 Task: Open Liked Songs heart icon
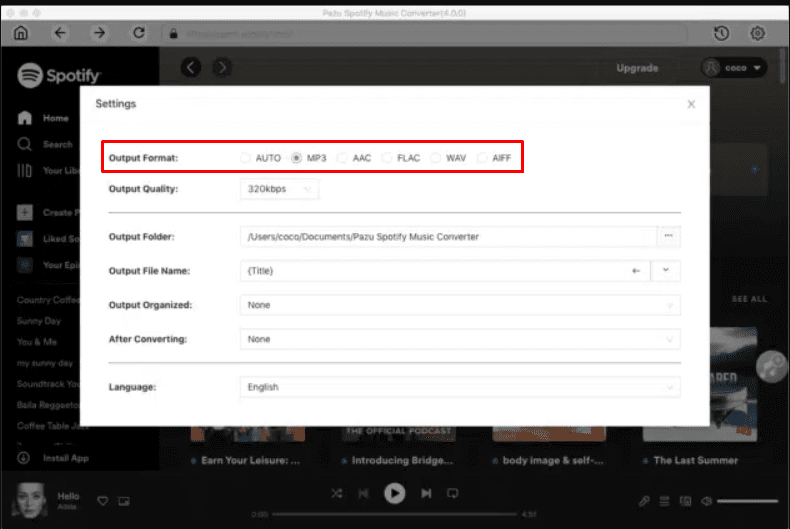(x=24, y=239)
